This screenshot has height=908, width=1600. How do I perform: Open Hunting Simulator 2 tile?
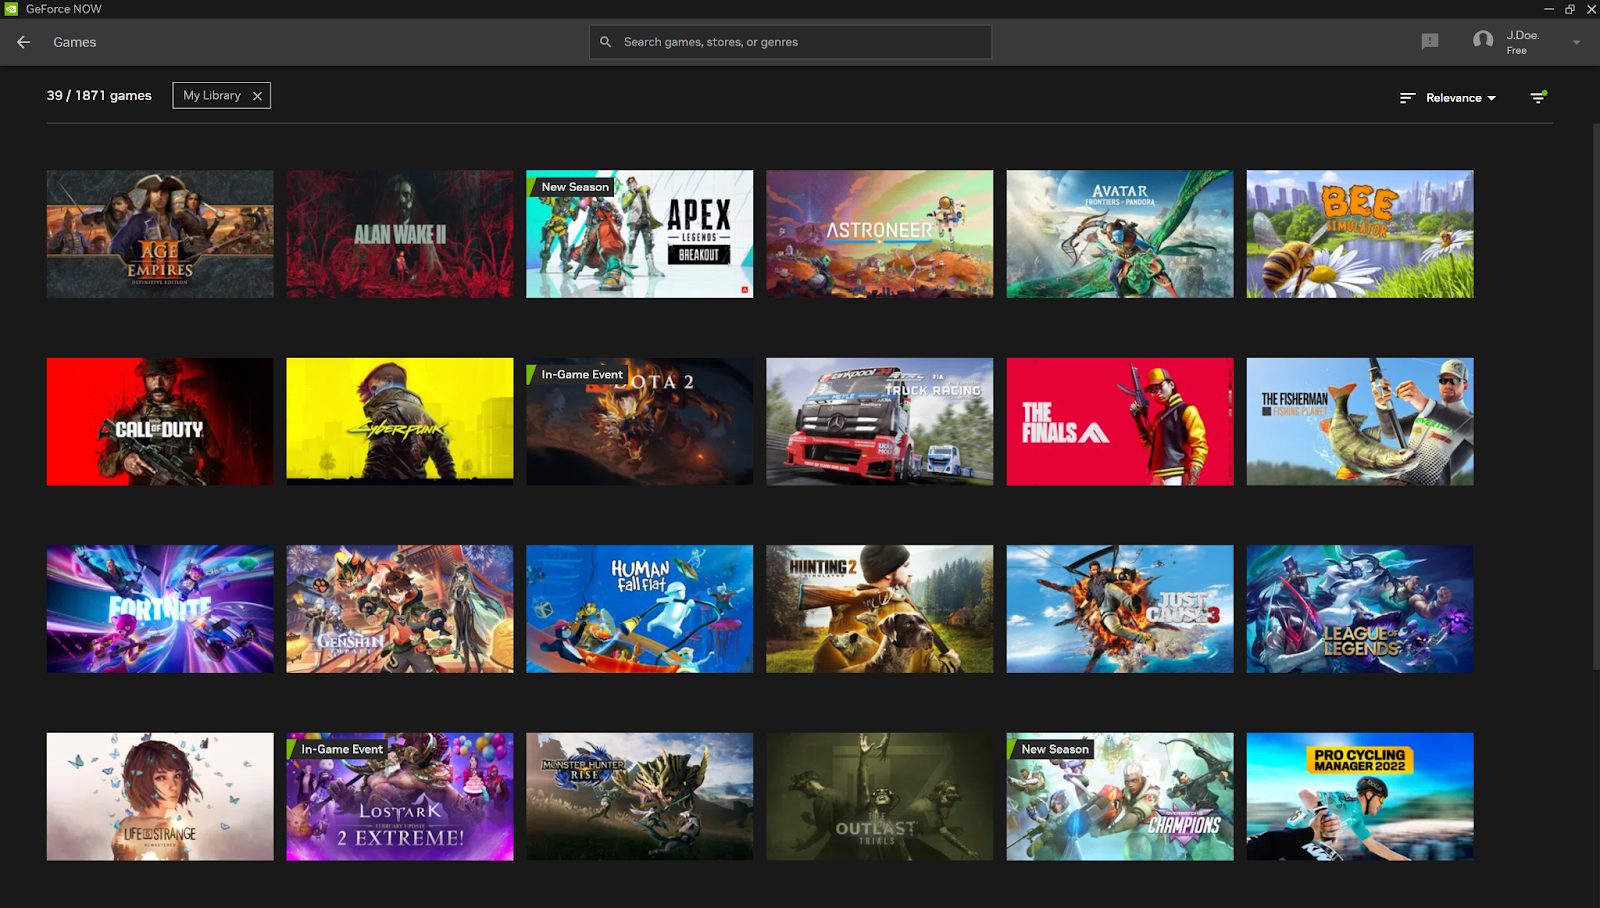click(x=880, y=609)
